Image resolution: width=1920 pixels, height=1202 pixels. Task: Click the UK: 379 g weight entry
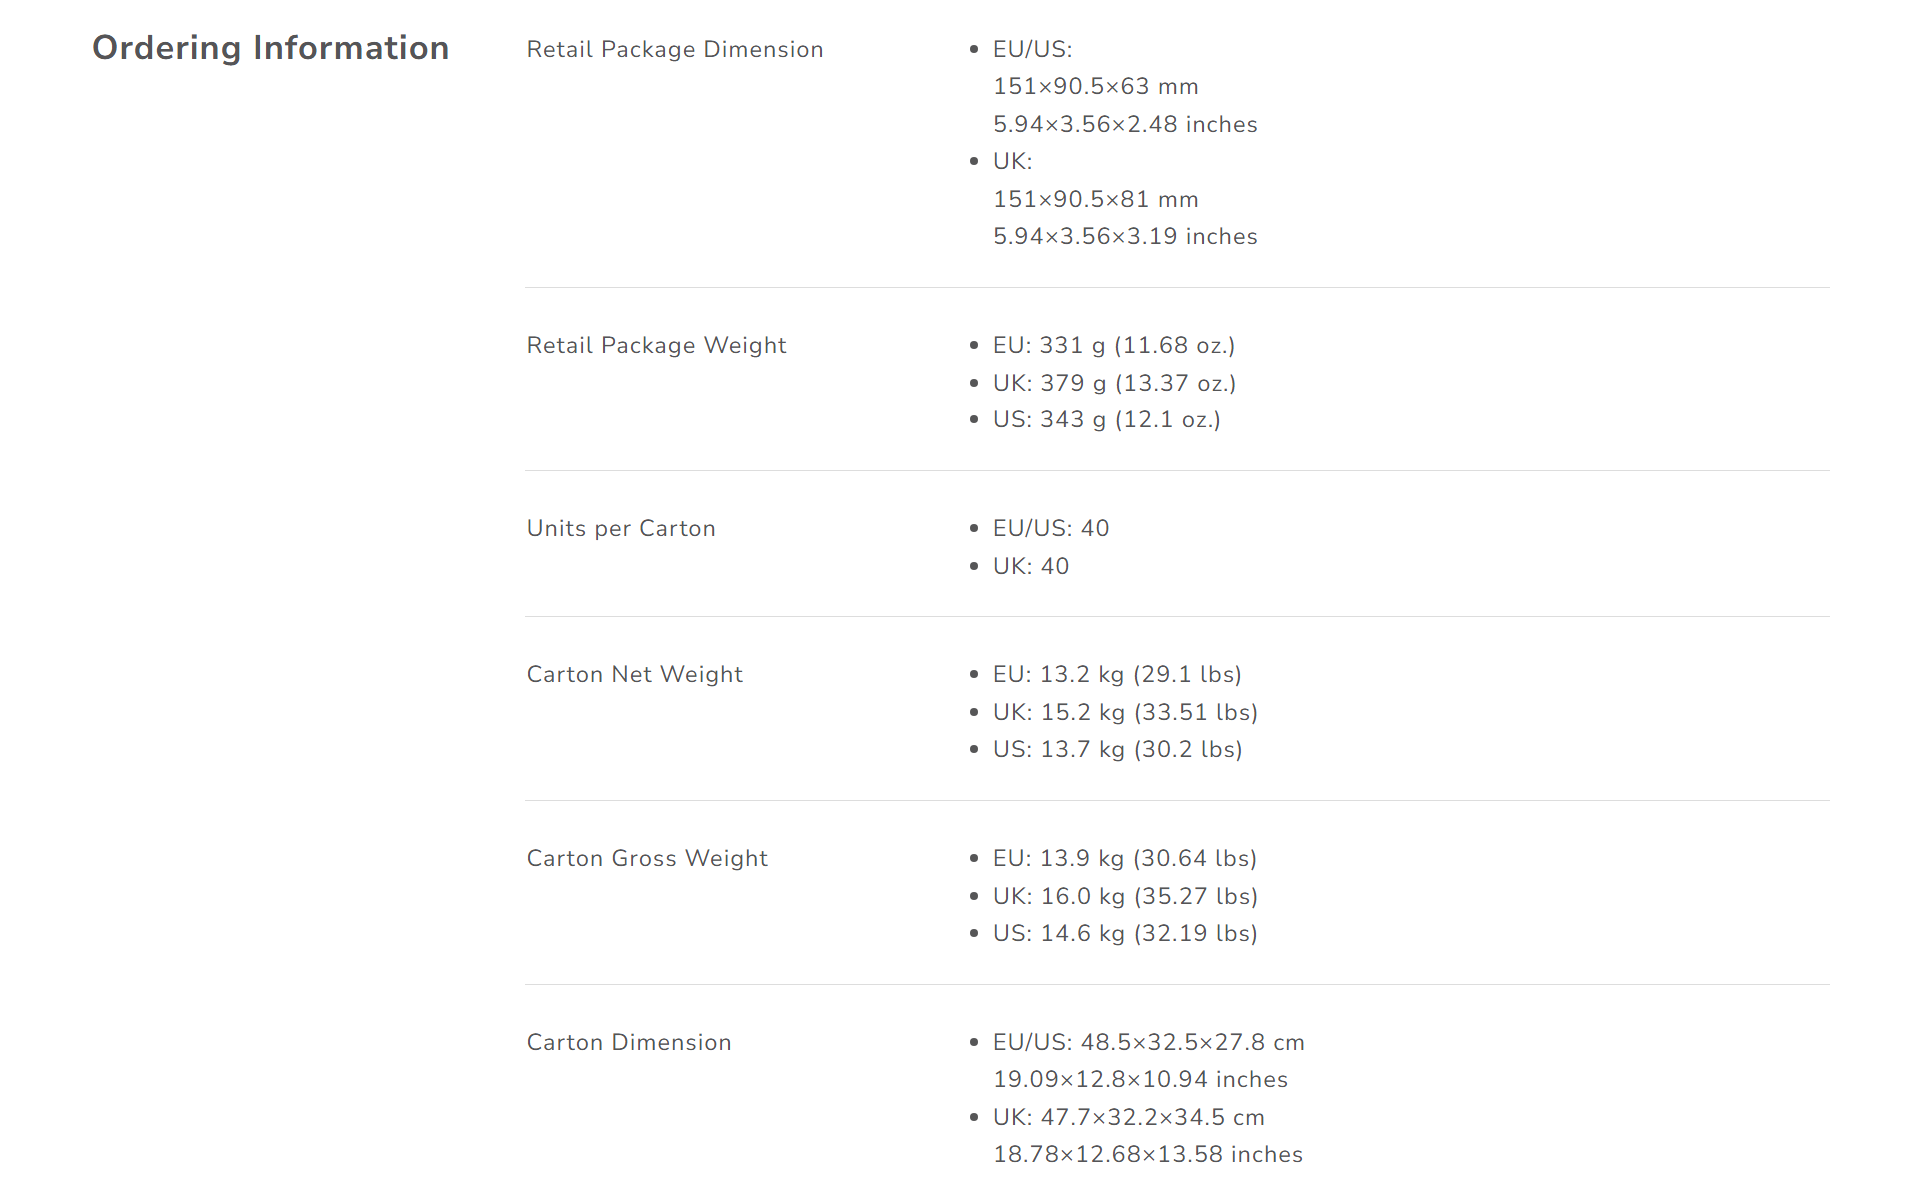point(1115,383)
